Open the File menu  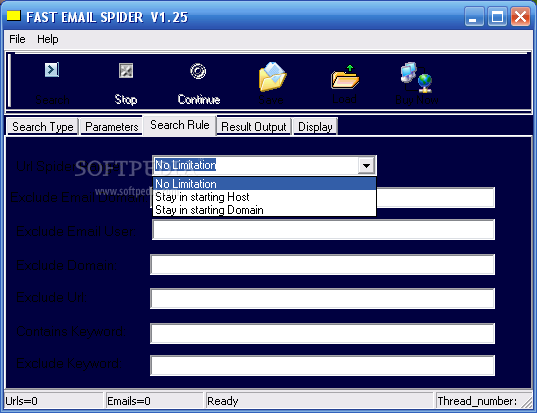(x=17, y=39)
